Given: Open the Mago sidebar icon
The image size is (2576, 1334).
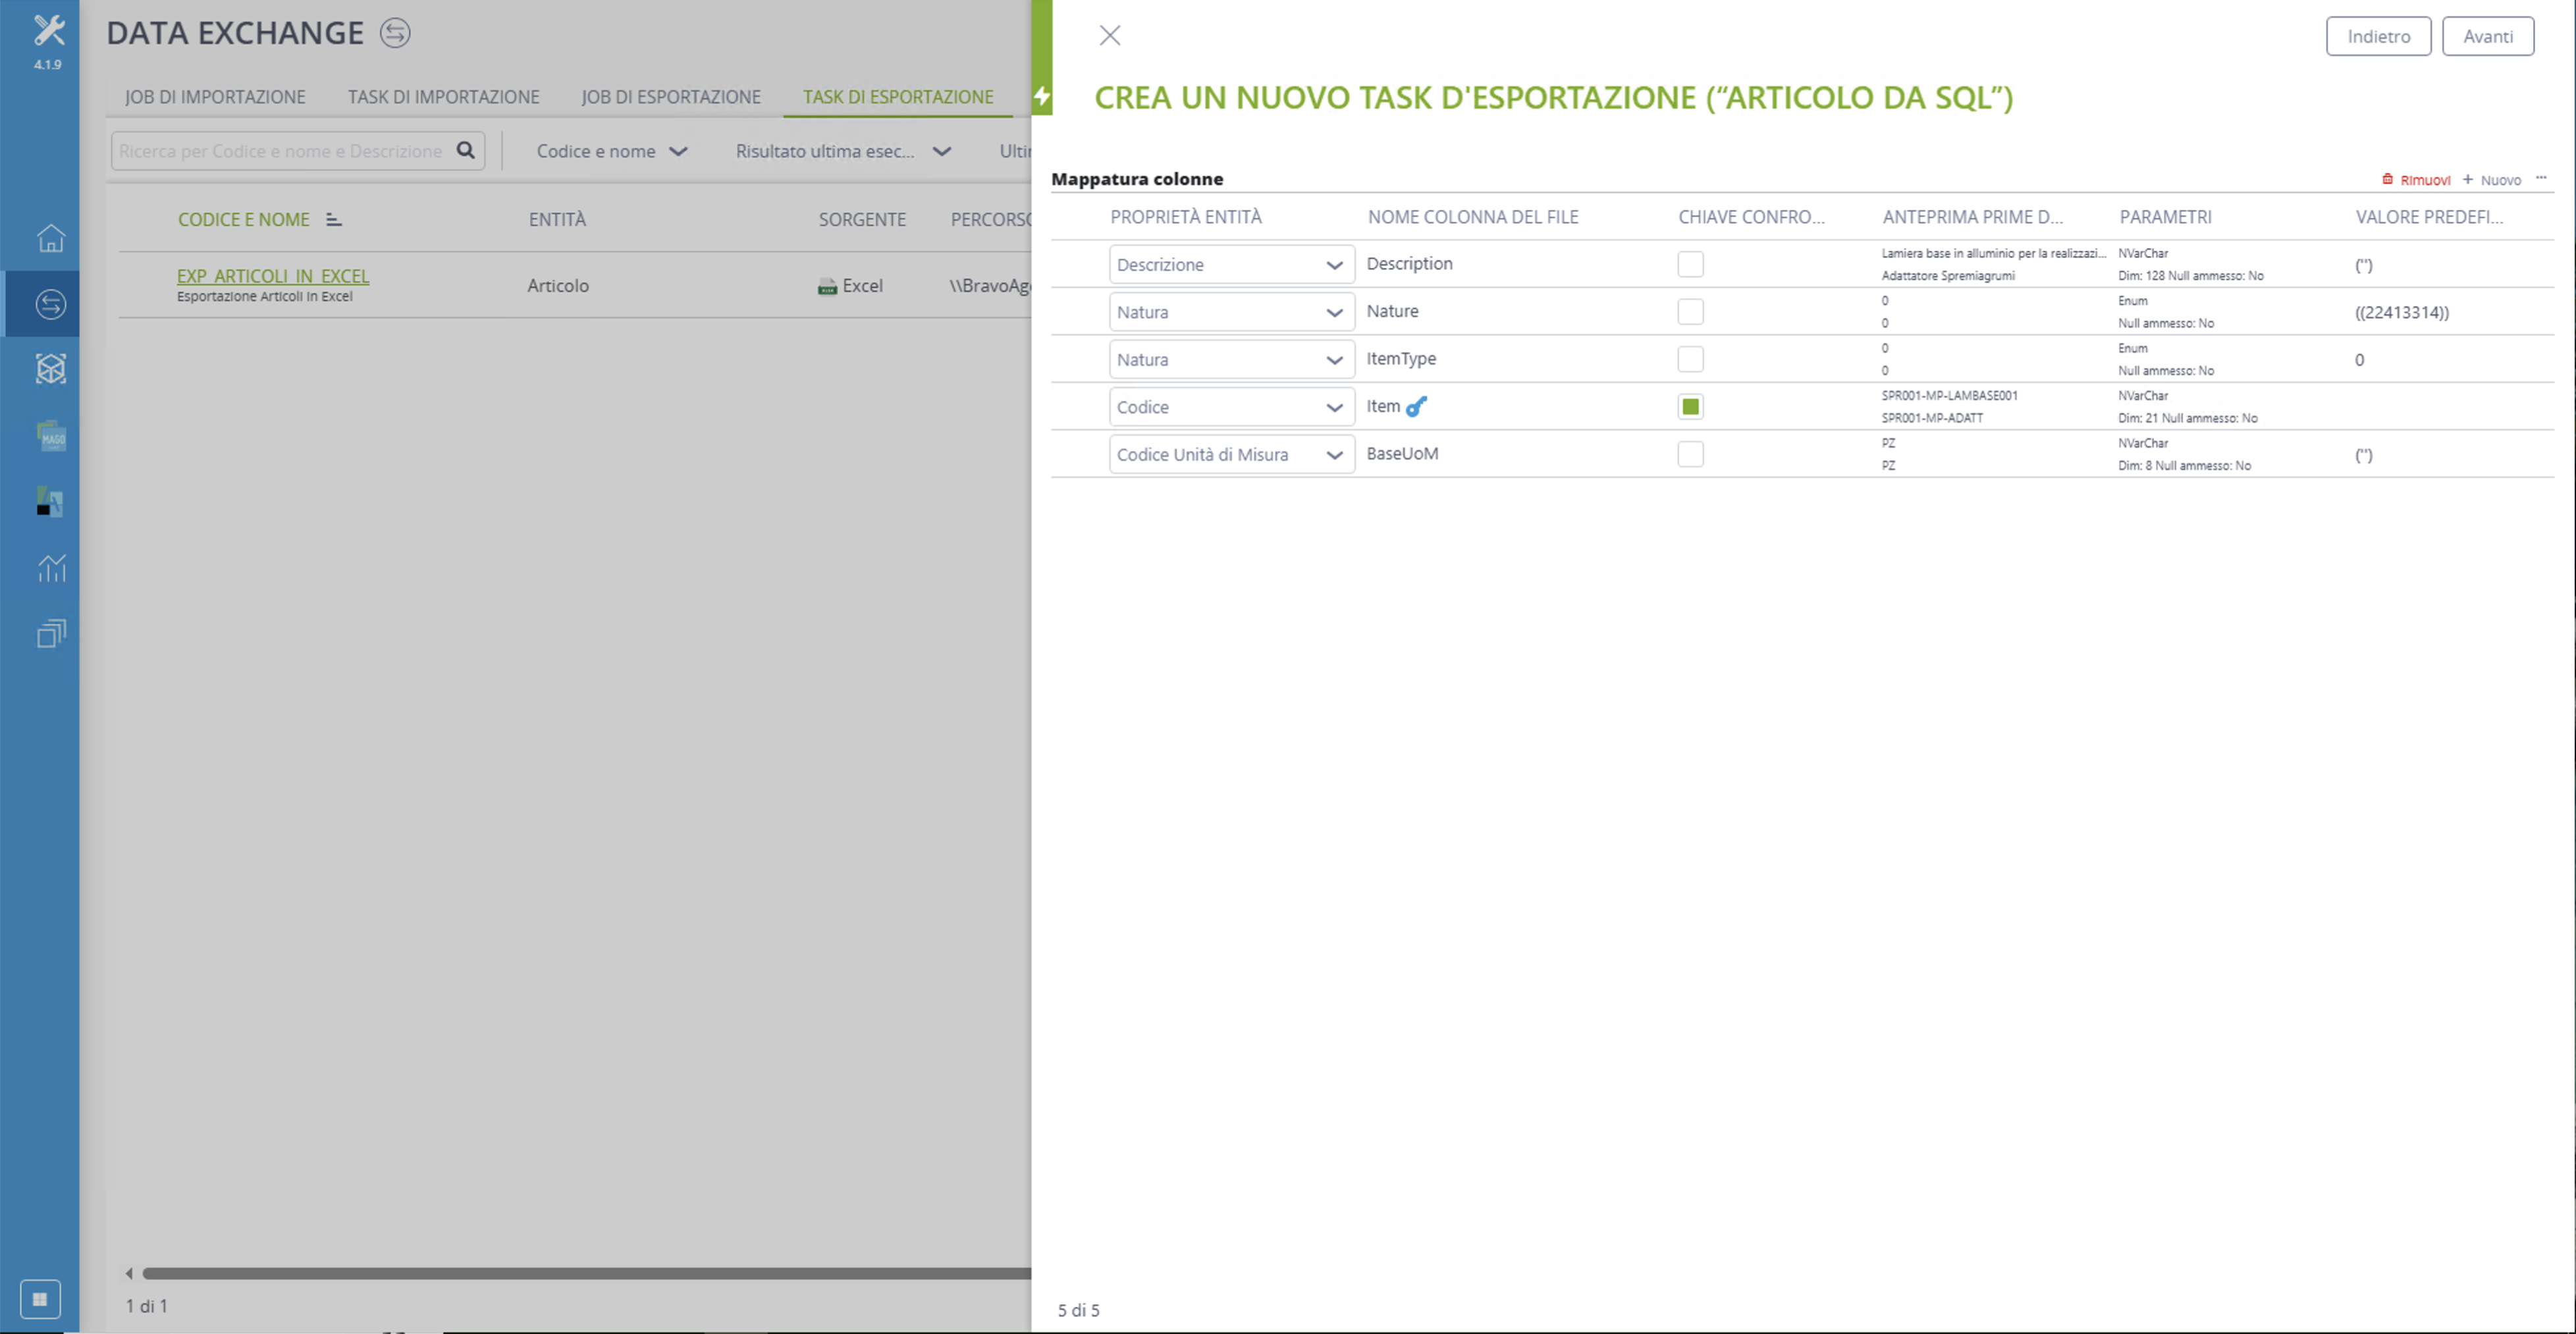Looking at the screenshot, I should (50, 435).
